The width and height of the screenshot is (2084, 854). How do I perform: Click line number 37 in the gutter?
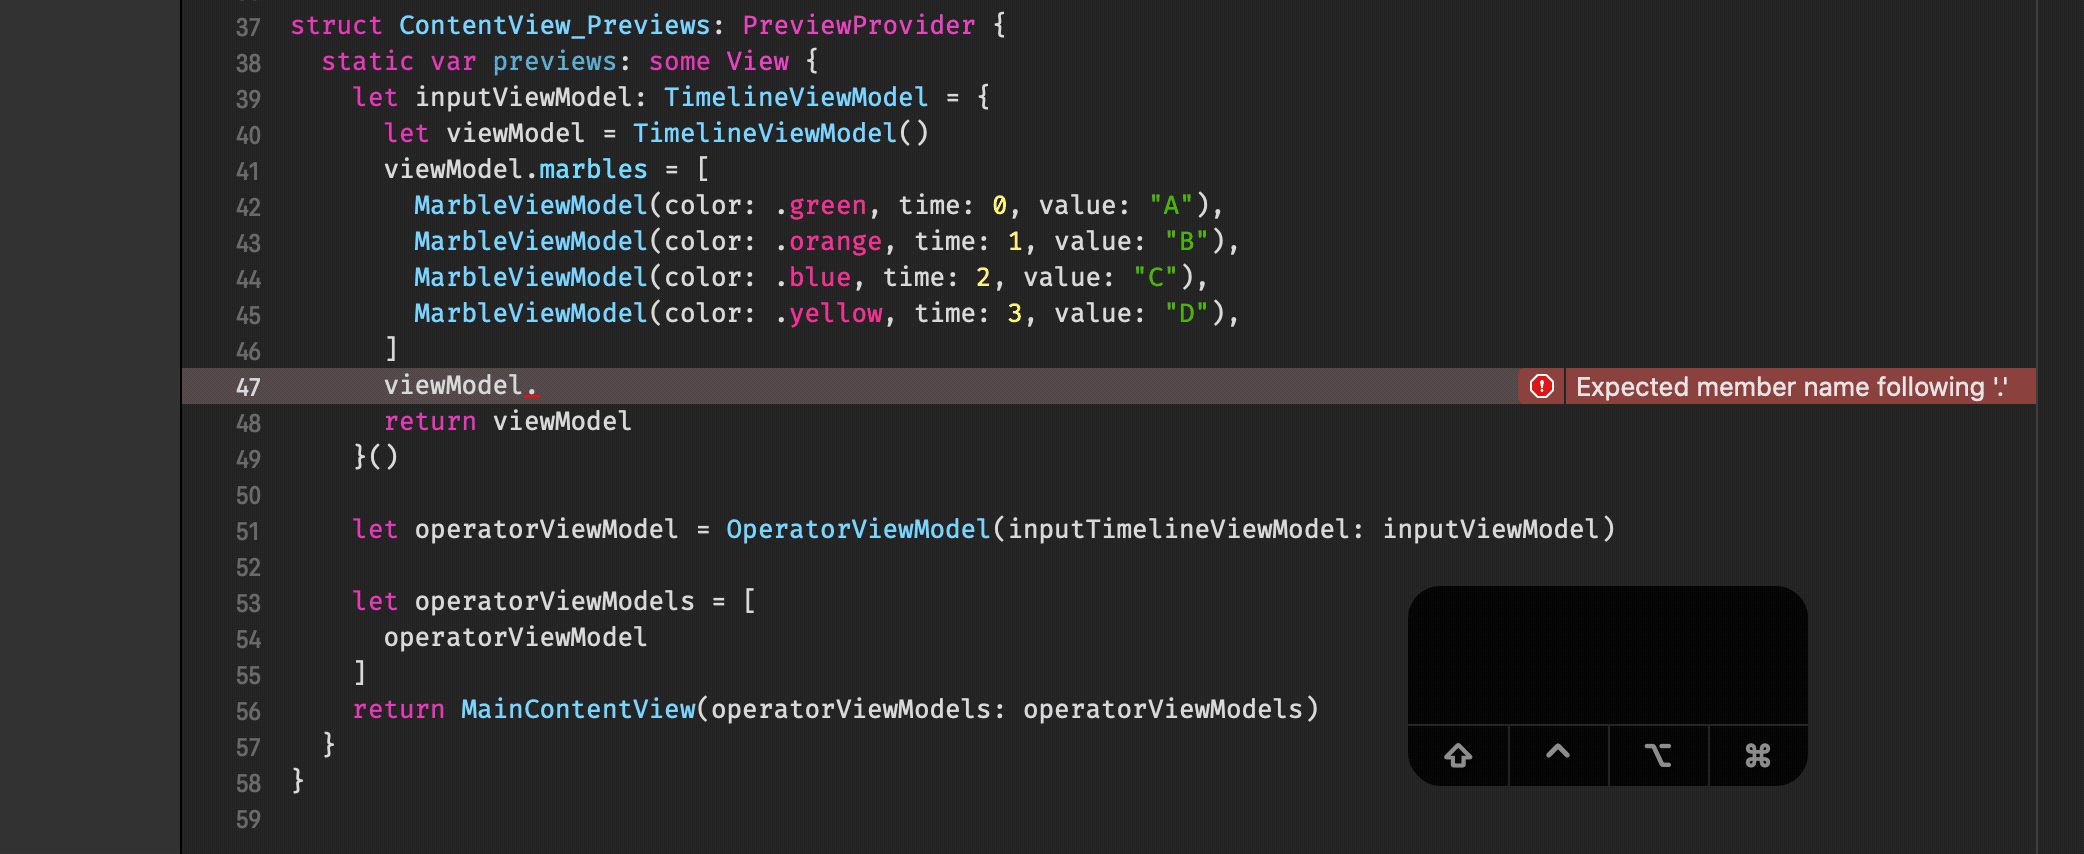pos(248,27)
